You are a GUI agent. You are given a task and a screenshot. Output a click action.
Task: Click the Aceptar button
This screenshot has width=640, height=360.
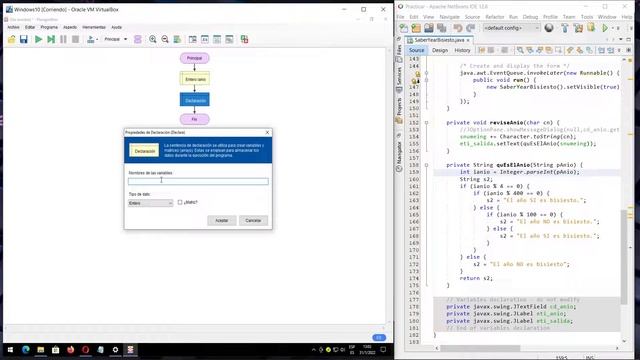[x=222, y=220]
